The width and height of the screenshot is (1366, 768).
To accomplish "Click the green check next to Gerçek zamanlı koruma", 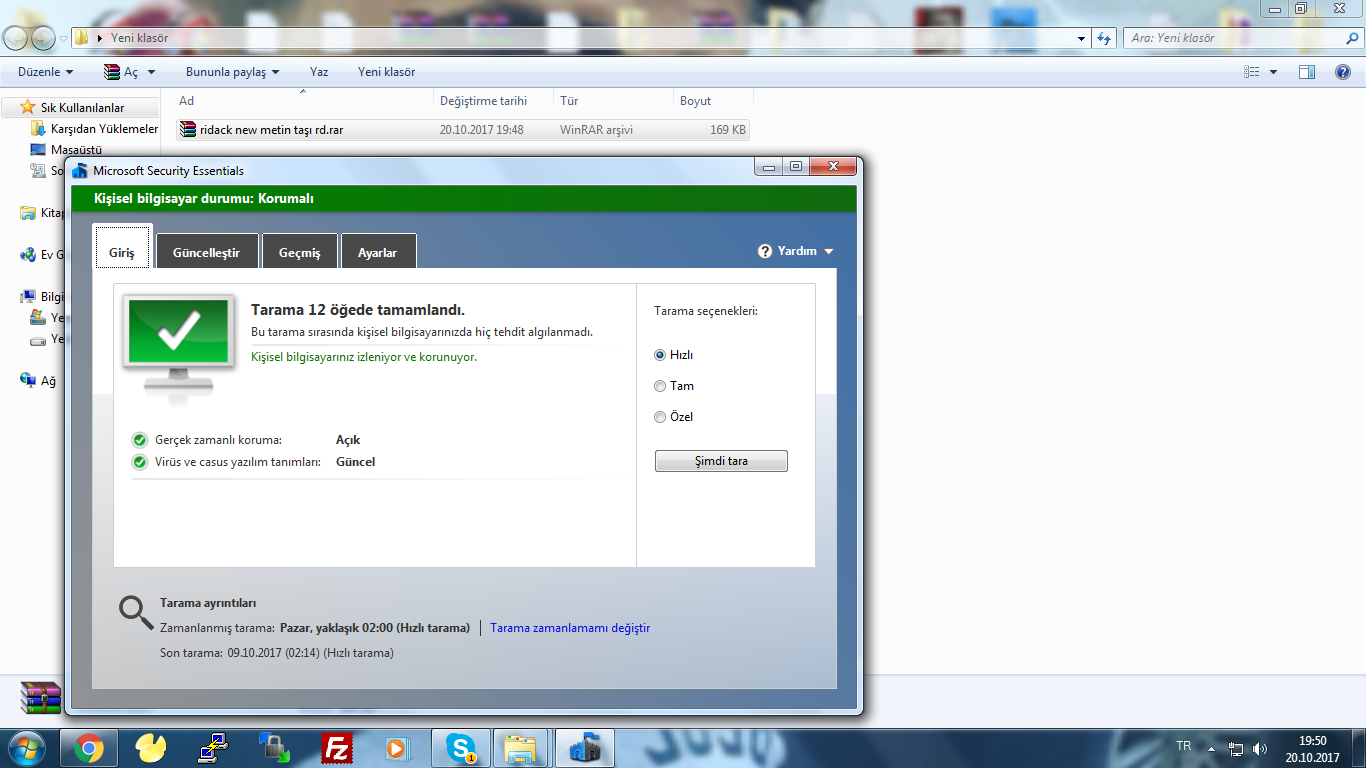I will 140,440.
